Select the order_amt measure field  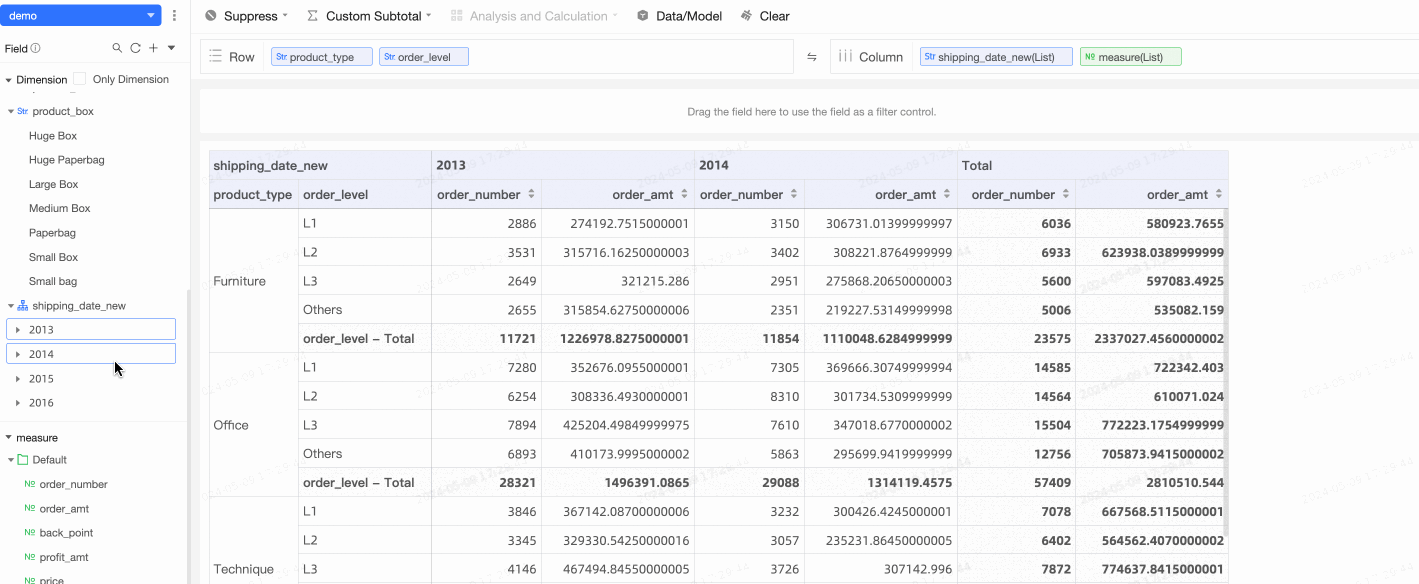[64, 509]
